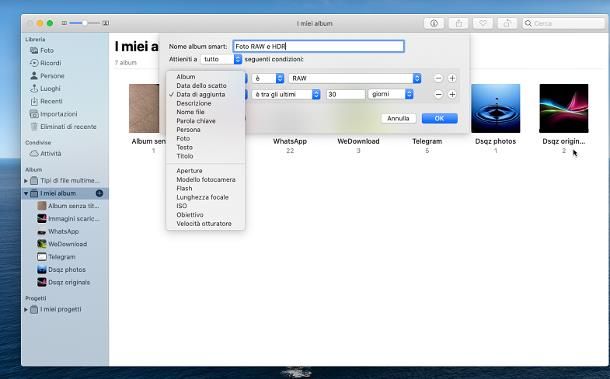Add a condition after the RAW row

452,78
